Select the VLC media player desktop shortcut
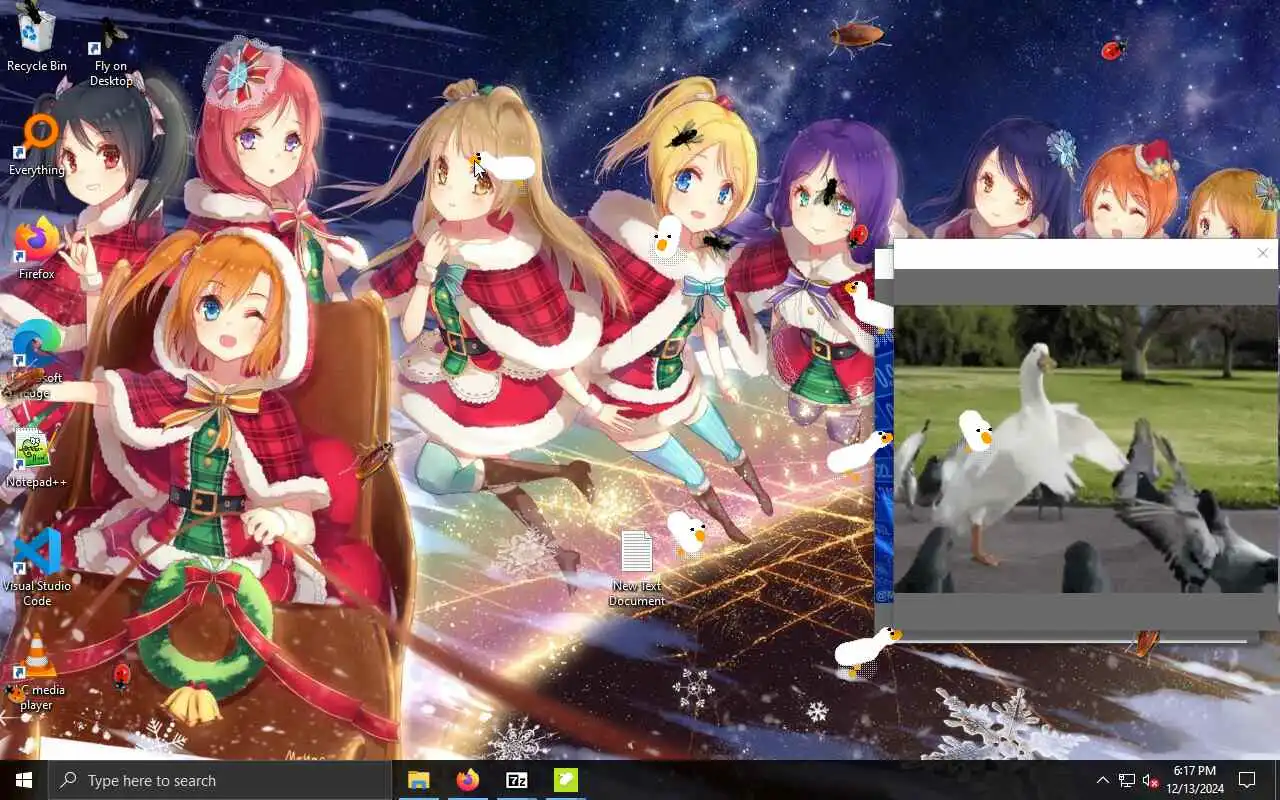1280x800 pixels. [37, 673]
